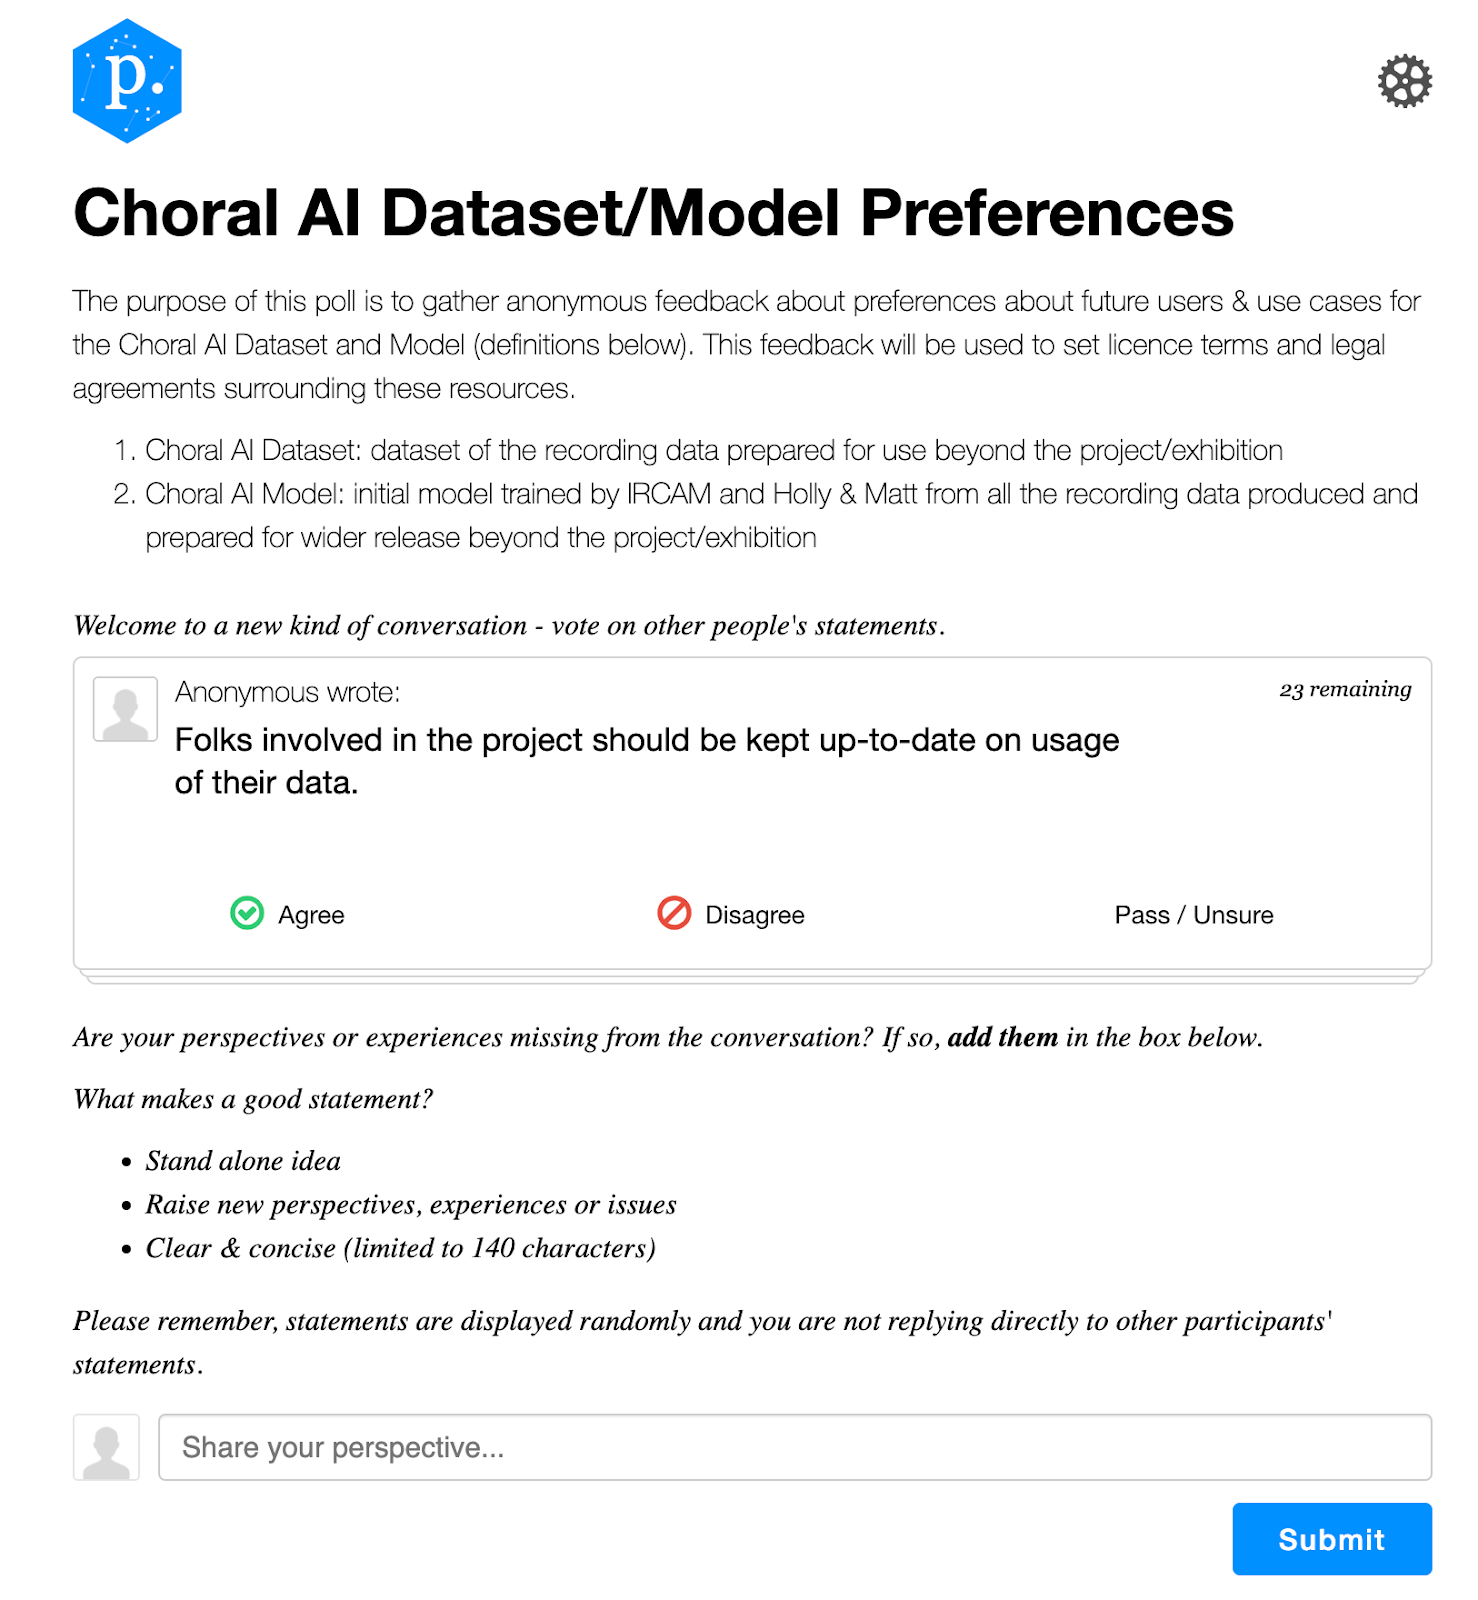The image size is (1478, 1600).
Task: Click the blue Polis hexagon logo
Action: 127,81
